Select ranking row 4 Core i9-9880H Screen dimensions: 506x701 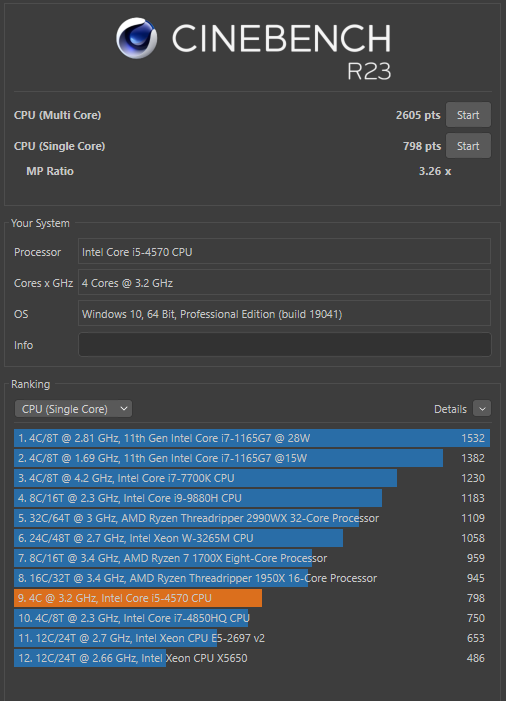pyautogui.click(x=252, y=498)
